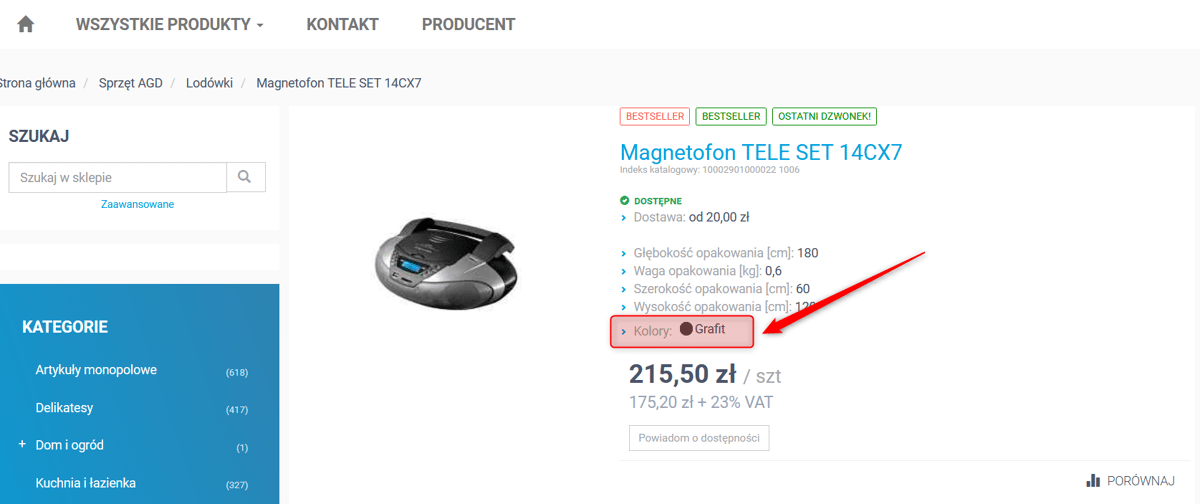Expand the Dom i ogród plus icon
Image resolution: width=1200 pixels, height=504 pixels.
click(x=22, y=444)
